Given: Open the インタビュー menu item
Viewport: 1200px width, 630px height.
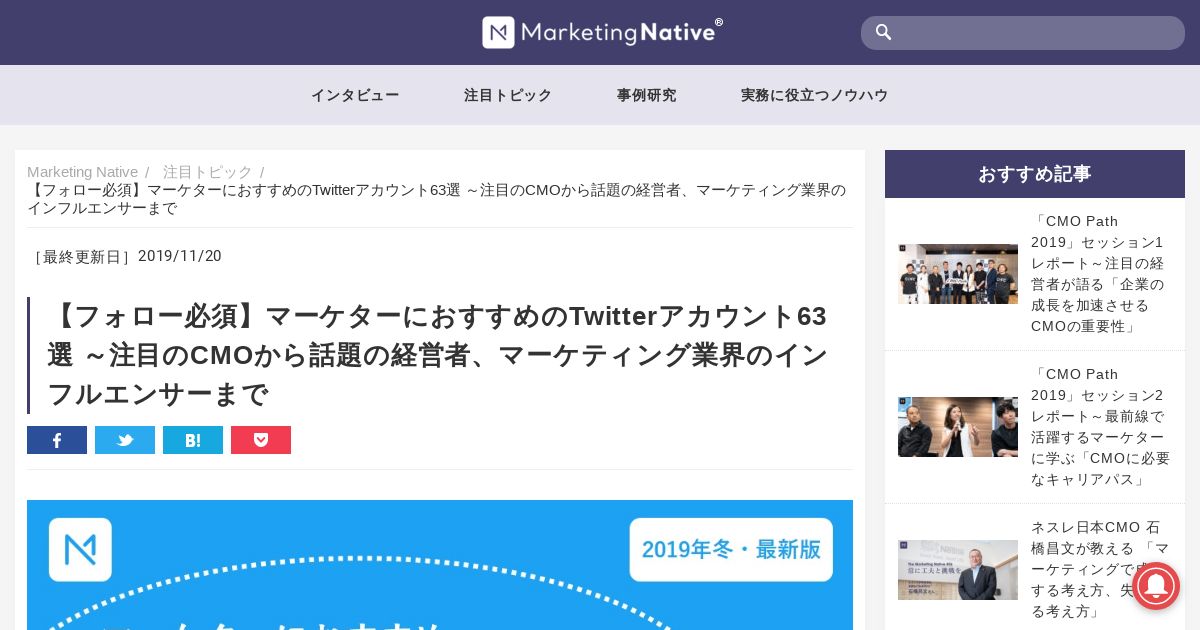Looking at the screenshot, I should [x=355, y=95].
